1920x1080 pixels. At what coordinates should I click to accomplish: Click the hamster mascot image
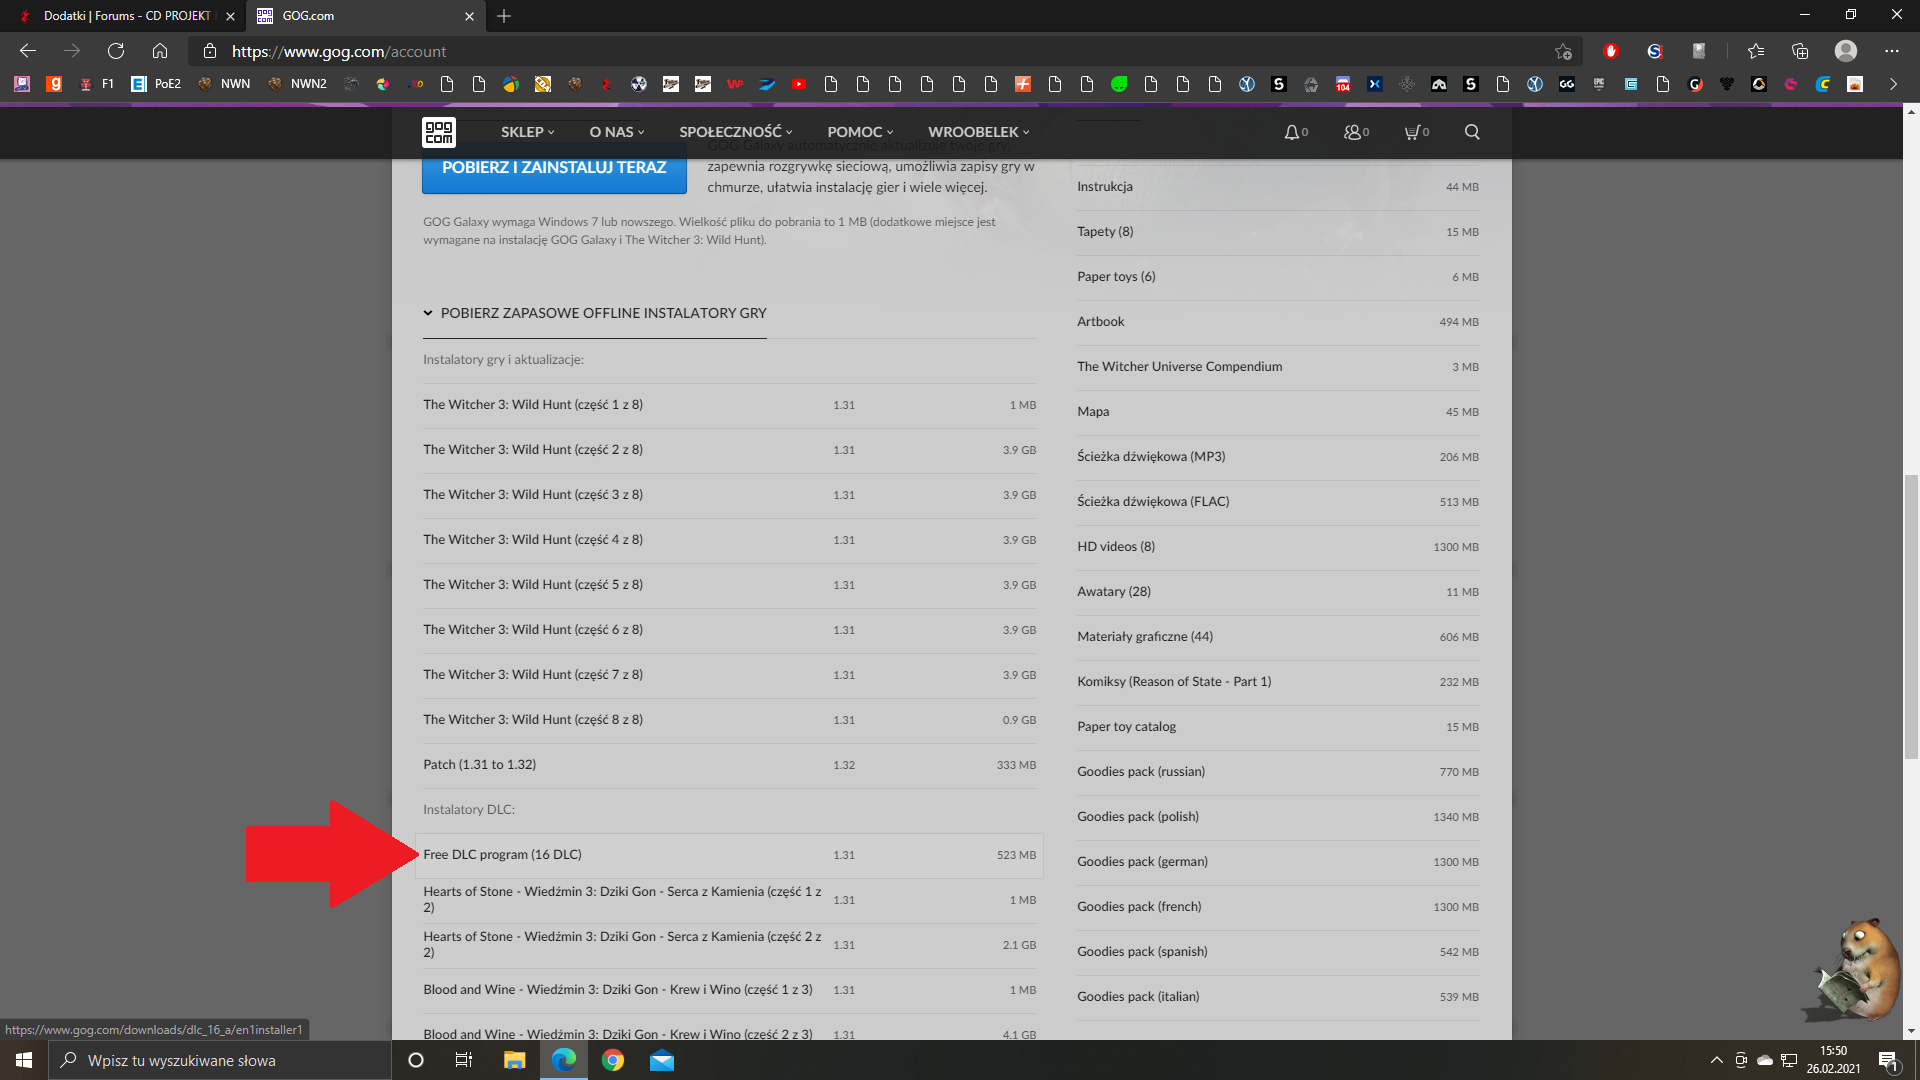[1851, 970]
